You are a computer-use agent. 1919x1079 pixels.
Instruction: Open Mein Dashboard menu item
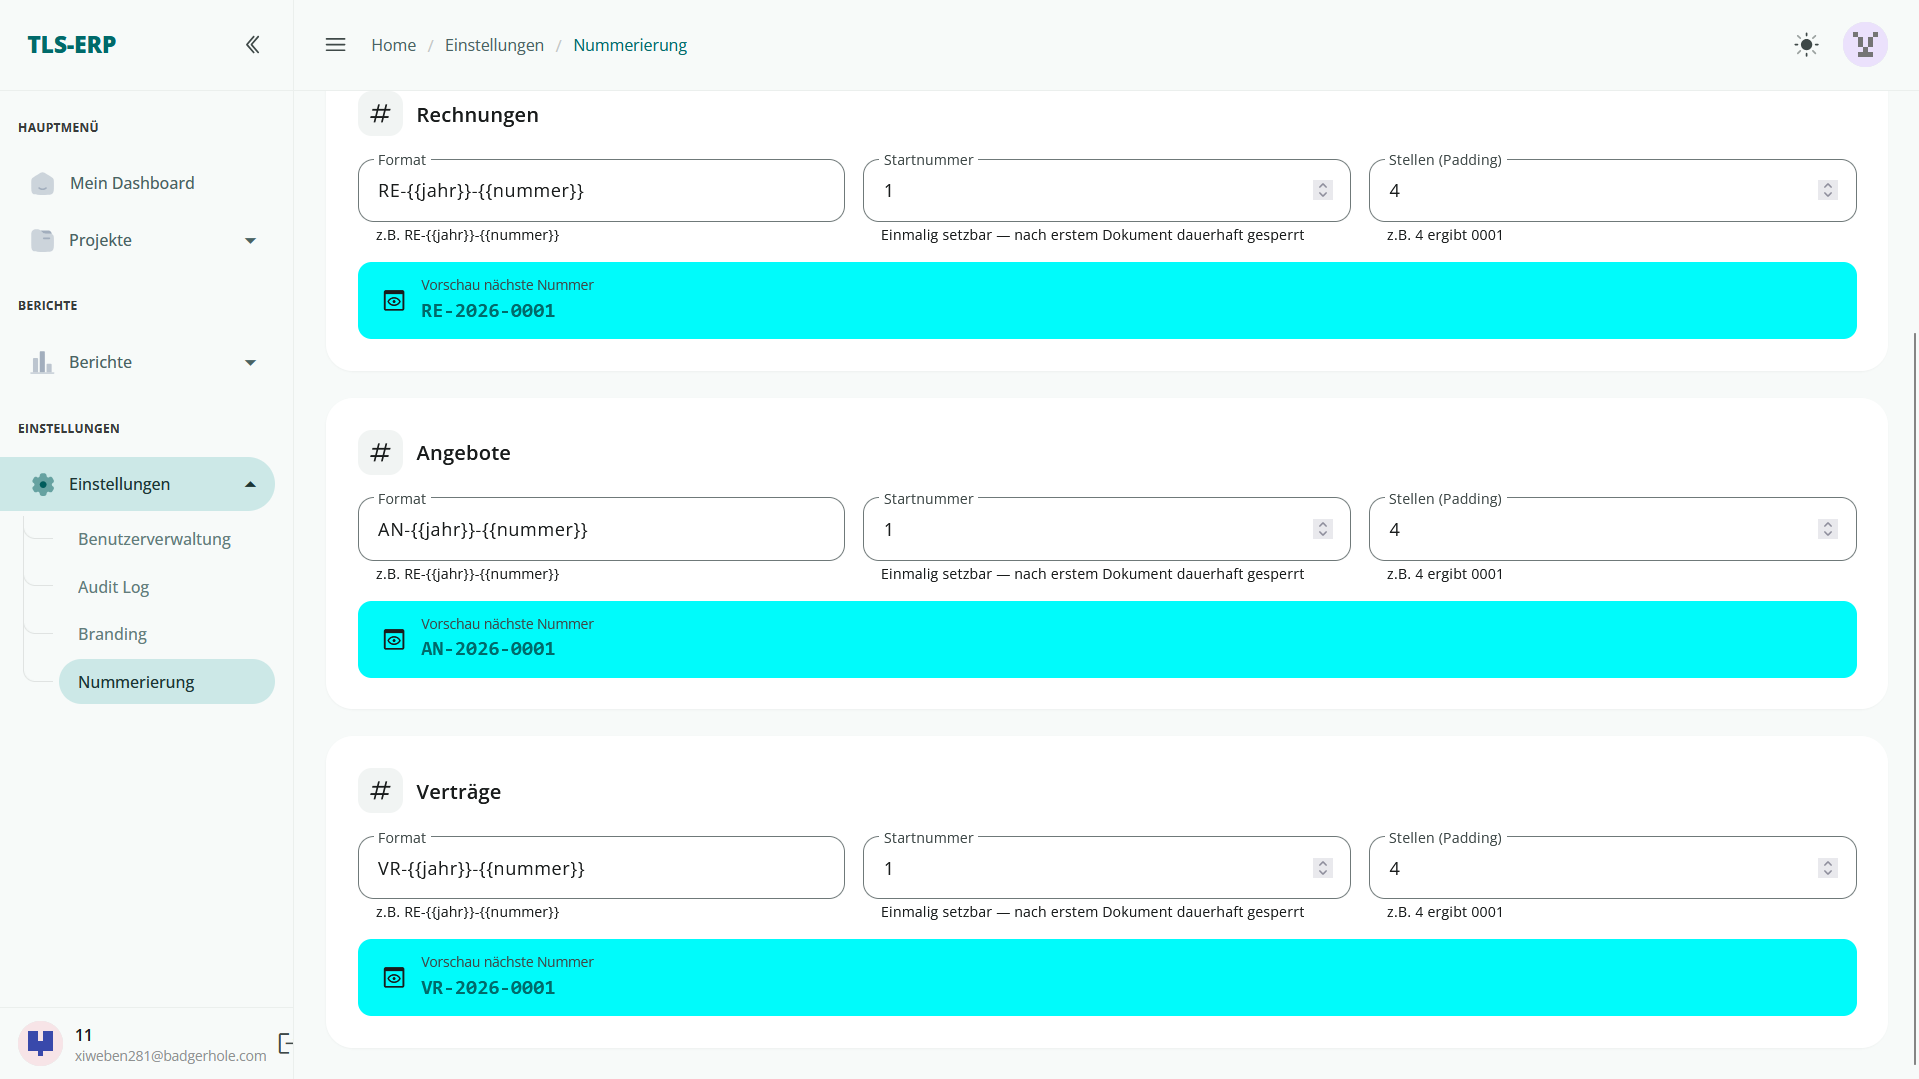(137, 184)
